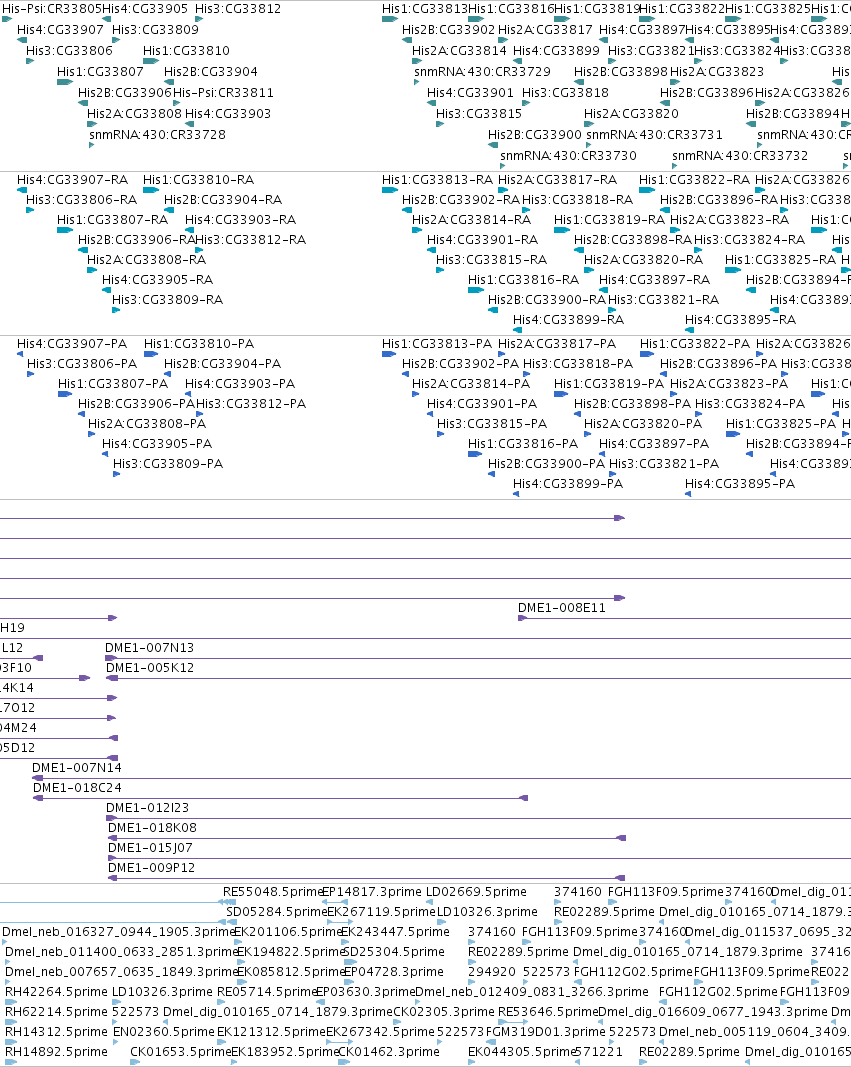The width and height of the screenshot is (851, 1067).
Task: Select the His2B:CG33902 gene label
Action: click(449, 29)
